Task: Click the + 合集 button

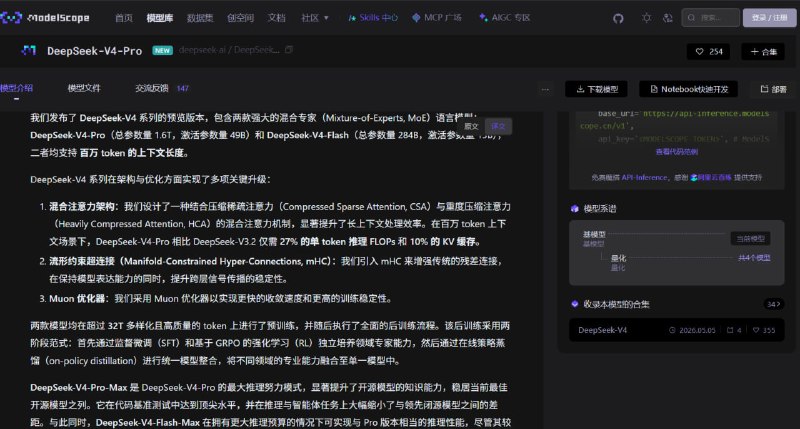Action: point(763,52)
